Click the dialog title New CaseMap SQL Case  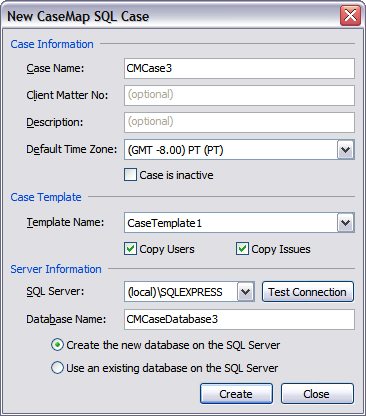click(78, 16)
